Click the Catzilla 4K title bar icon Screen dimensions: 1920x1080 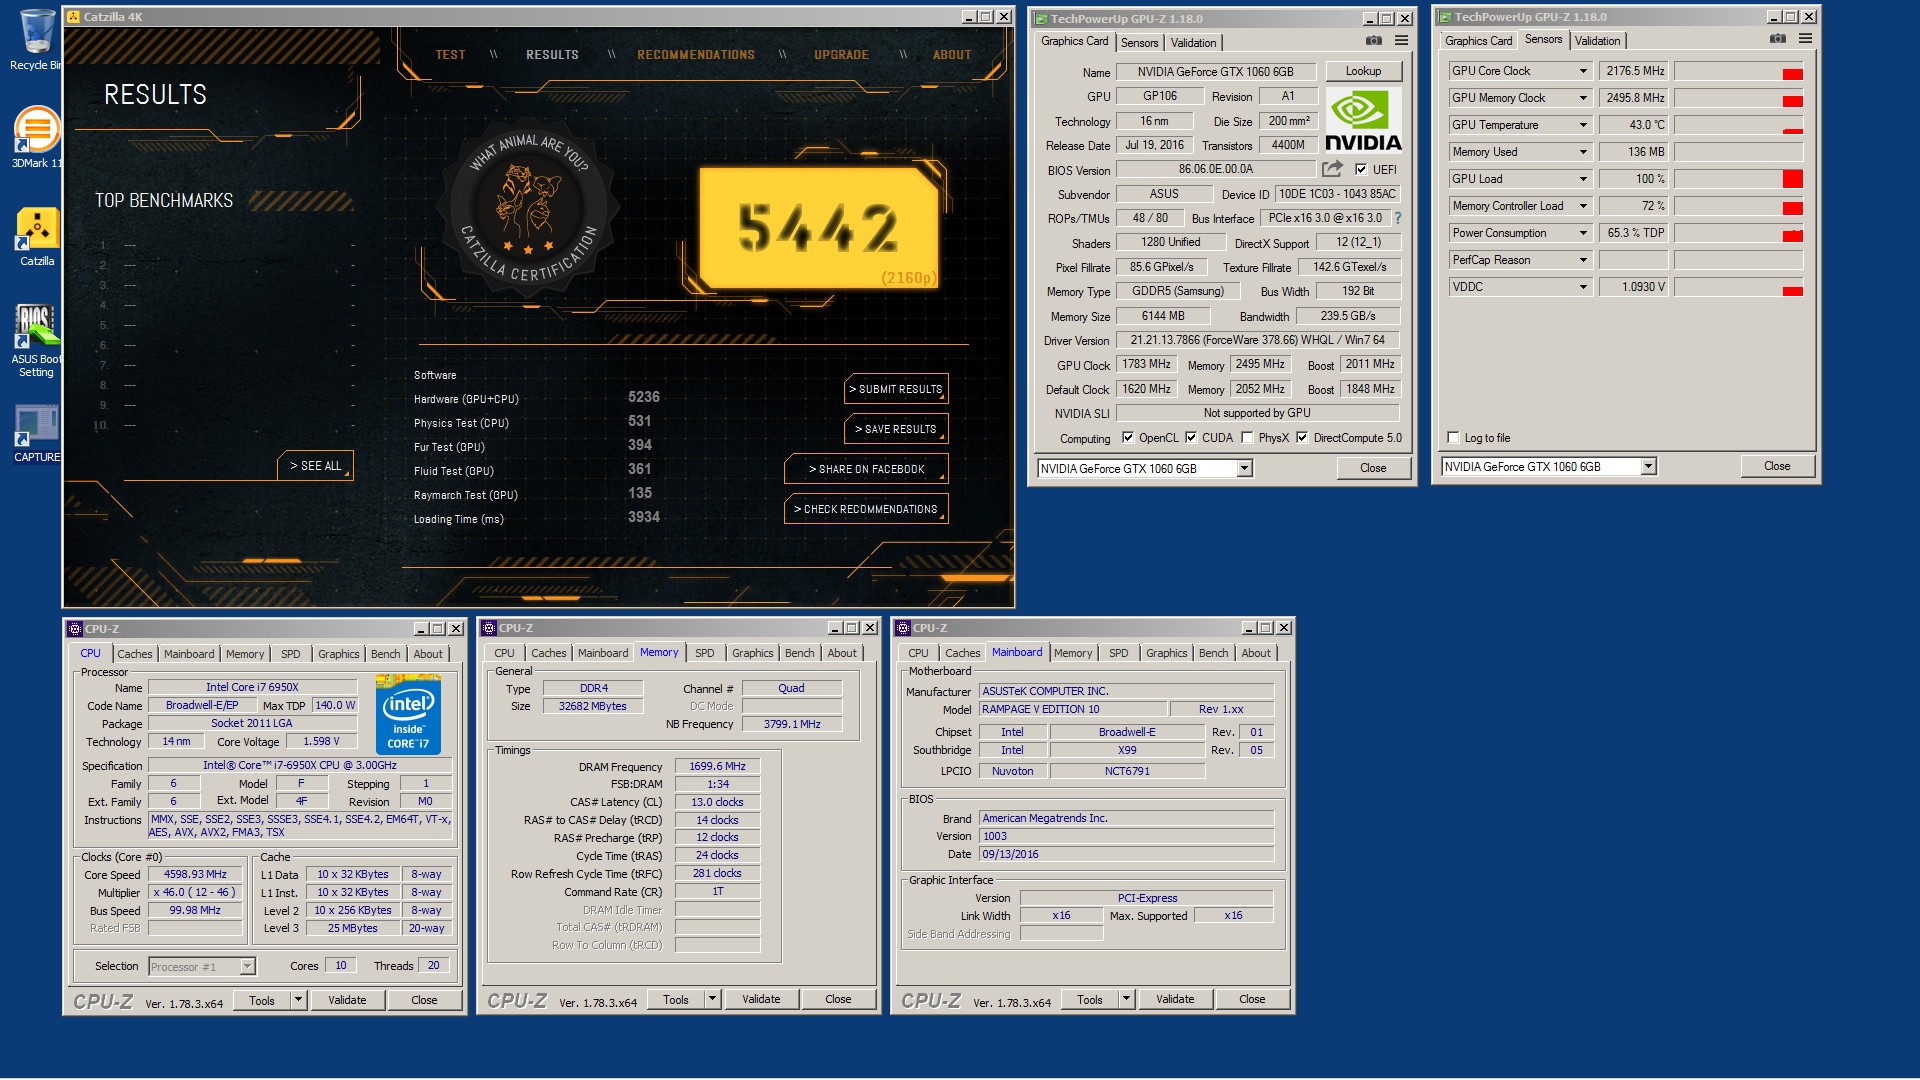point(73,17)
